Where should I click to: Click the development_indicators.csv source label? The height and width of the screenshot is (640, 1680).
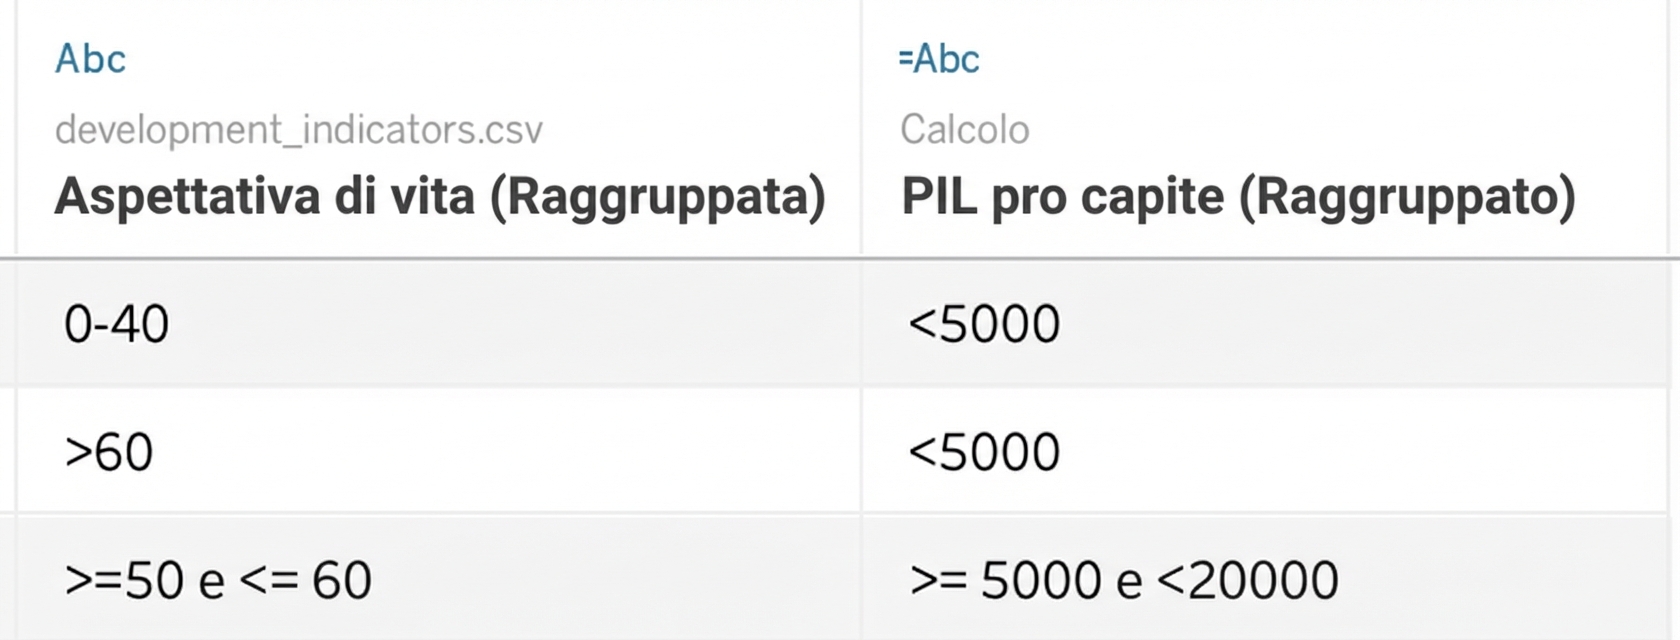tap(298, 130)
